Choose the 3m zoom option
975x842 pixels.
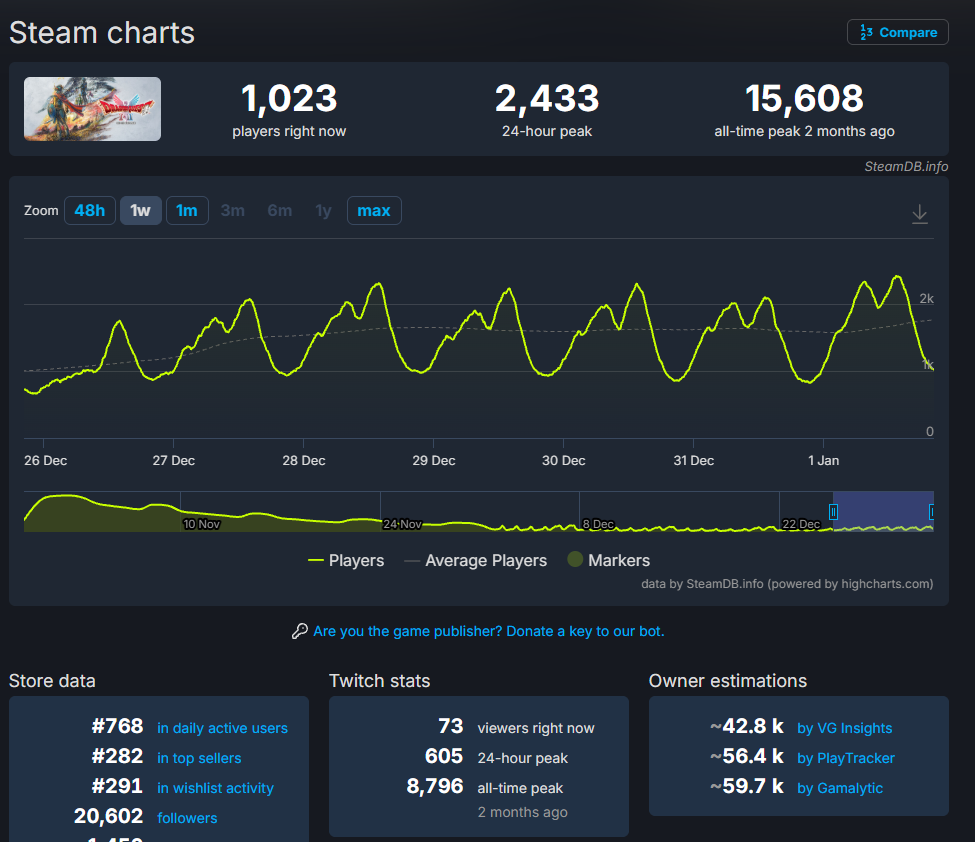click(x=233, y=211)
